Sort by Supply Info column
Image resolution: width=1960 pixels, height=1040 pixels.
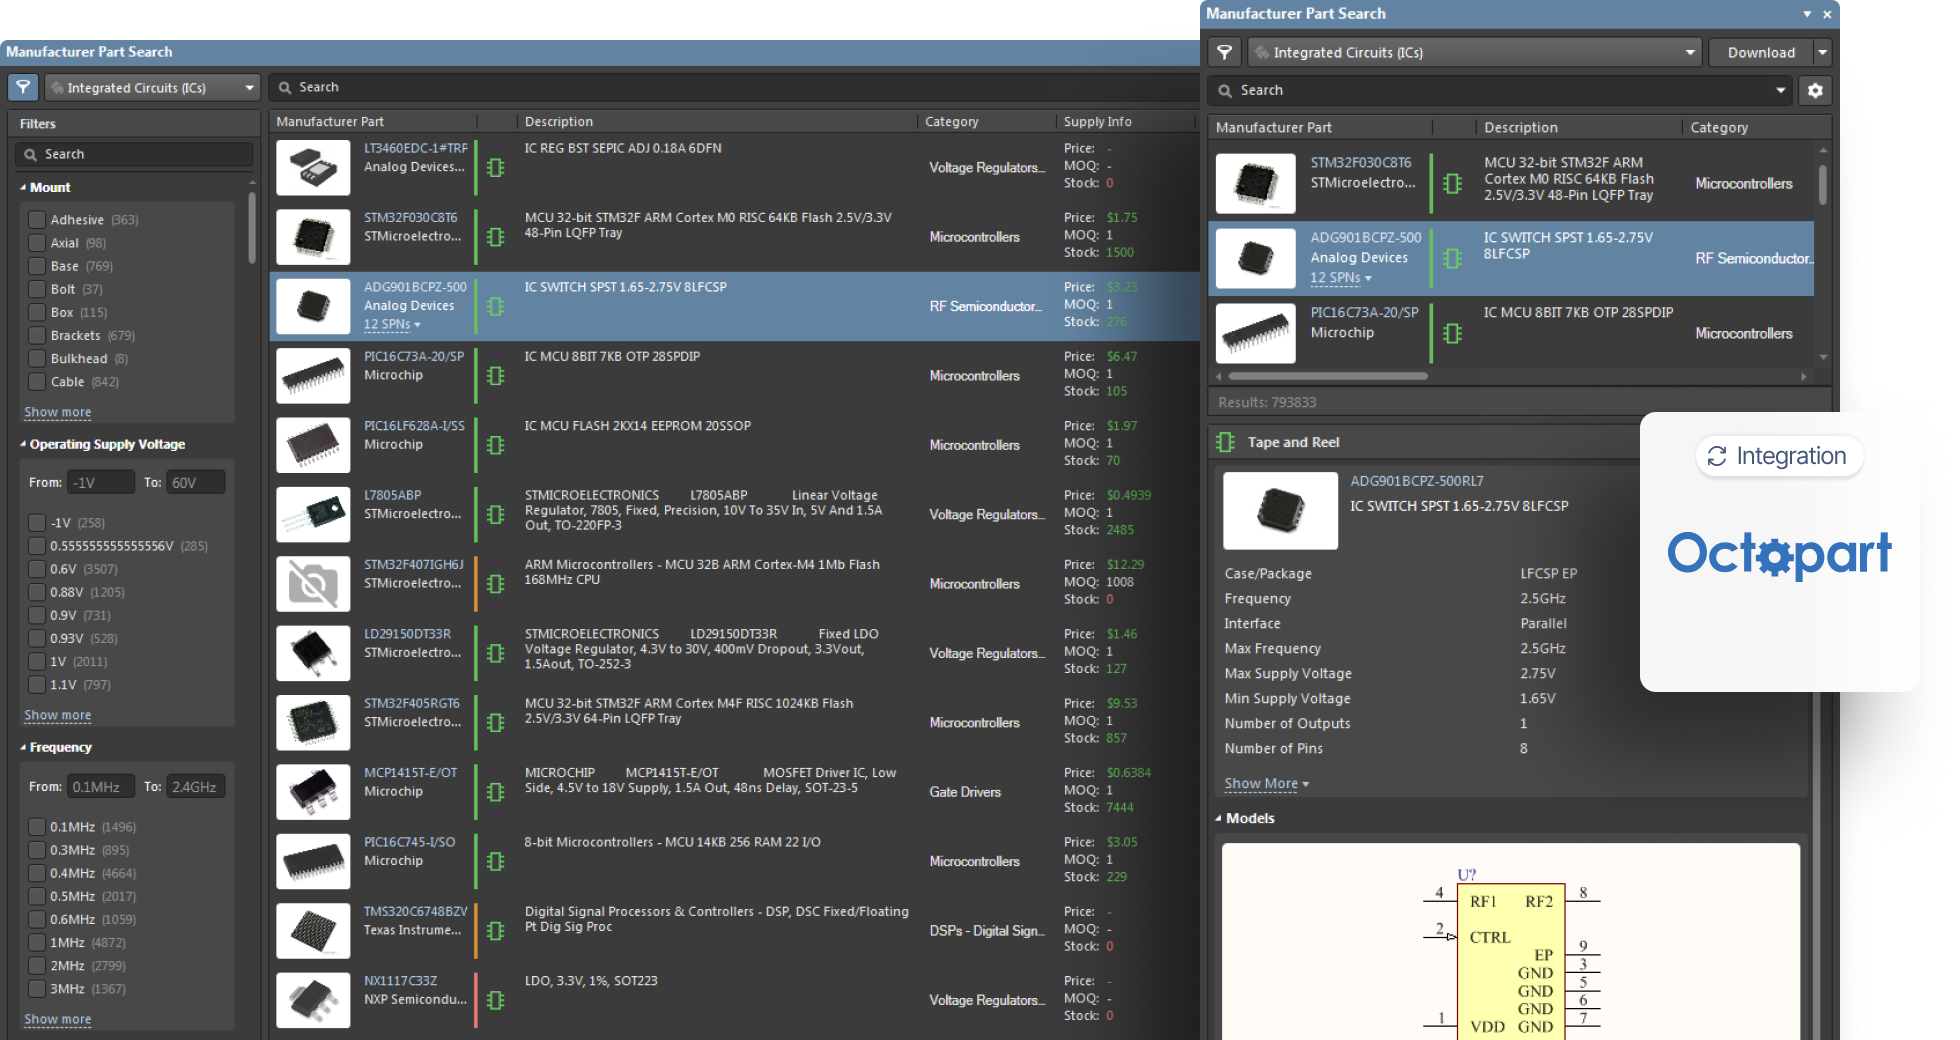click(x=1098, y=122)
